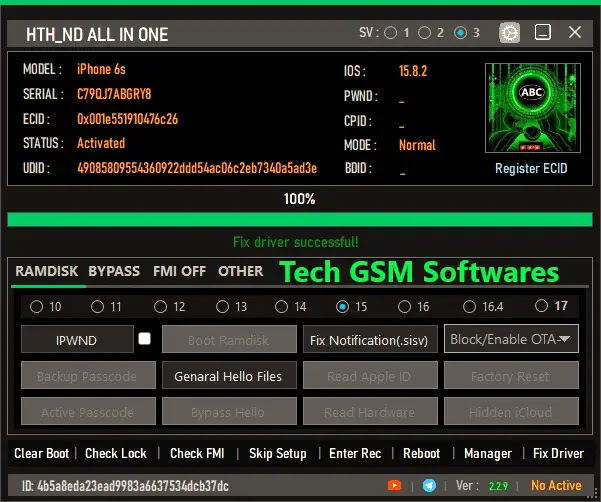Image resolution: width=601 pixels, height=502 pixels.
Task: Select server SV 3 radio button
Action: click(x=460, y=33)
